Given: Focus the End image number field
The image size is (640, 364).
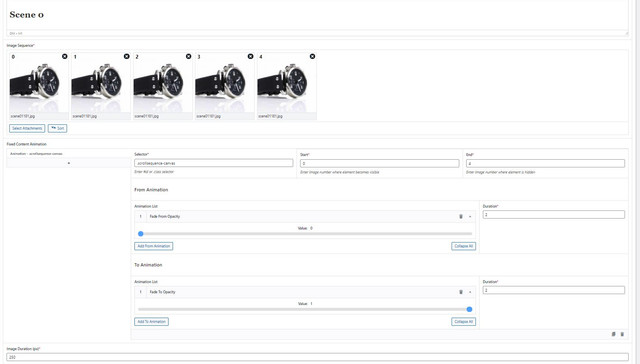Looking at the screenshot, I should point(545,163).
